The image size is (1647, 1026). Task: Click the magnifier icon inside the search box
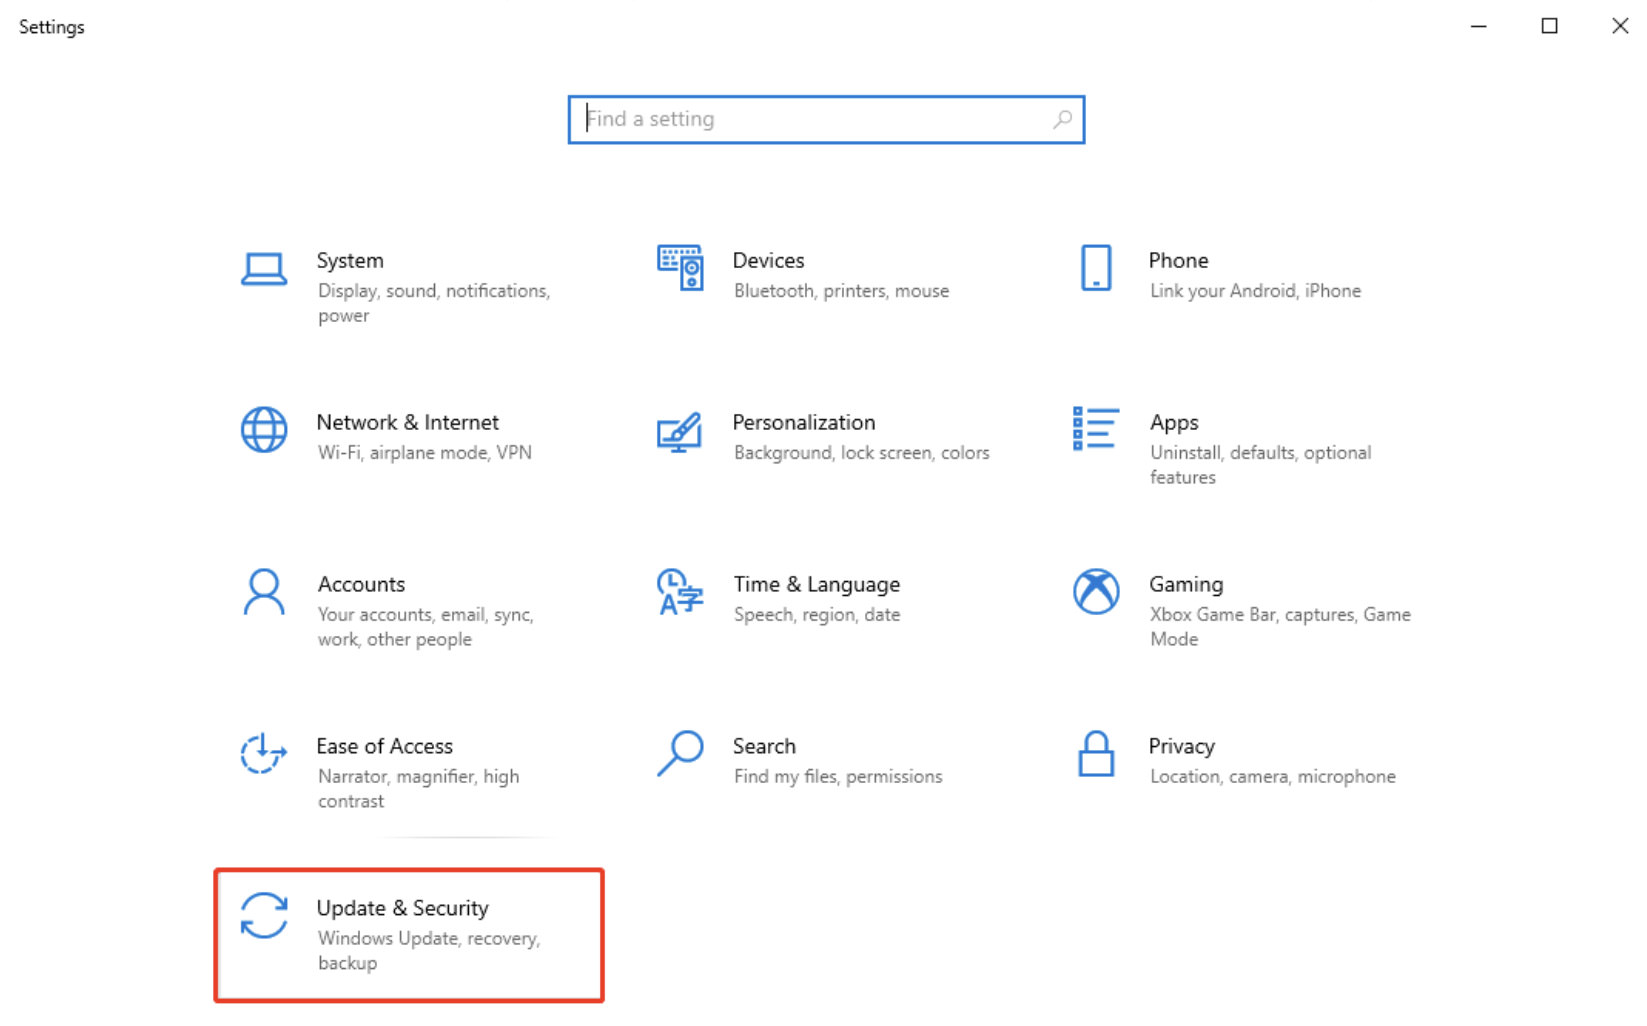tap(1062, 120)
